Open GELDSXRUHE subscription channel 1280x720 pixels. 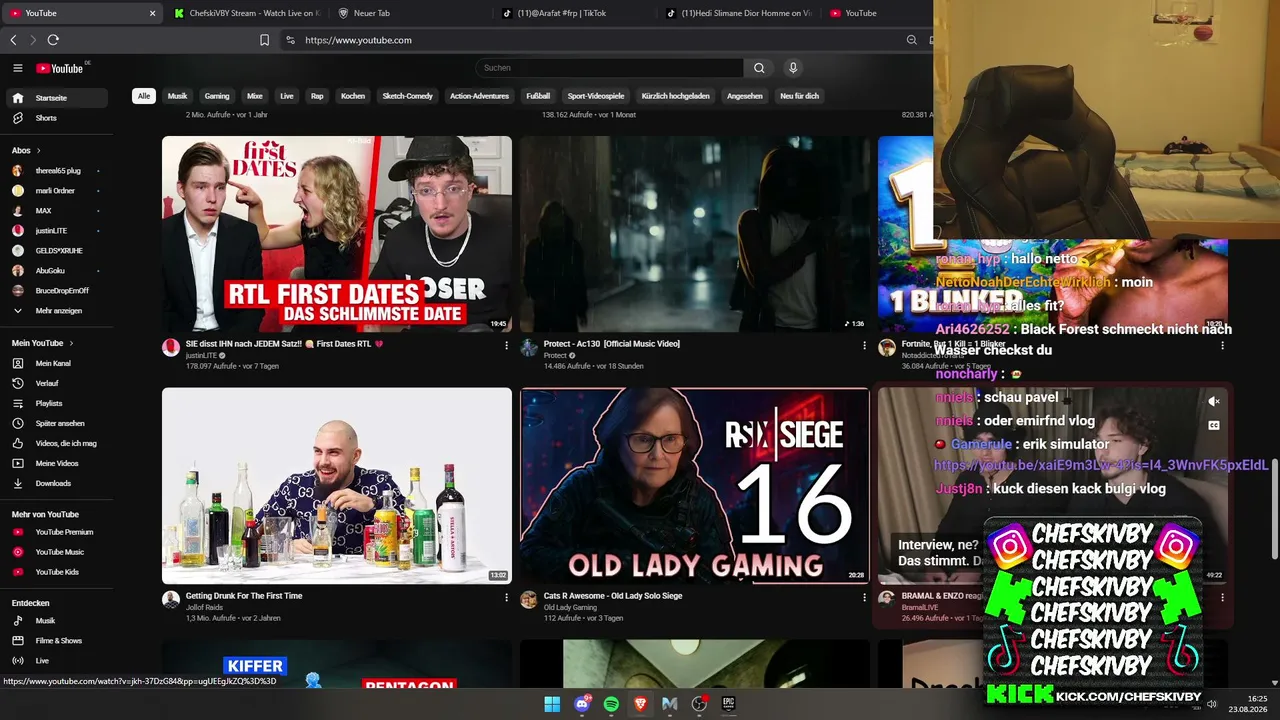coord(57,251)
